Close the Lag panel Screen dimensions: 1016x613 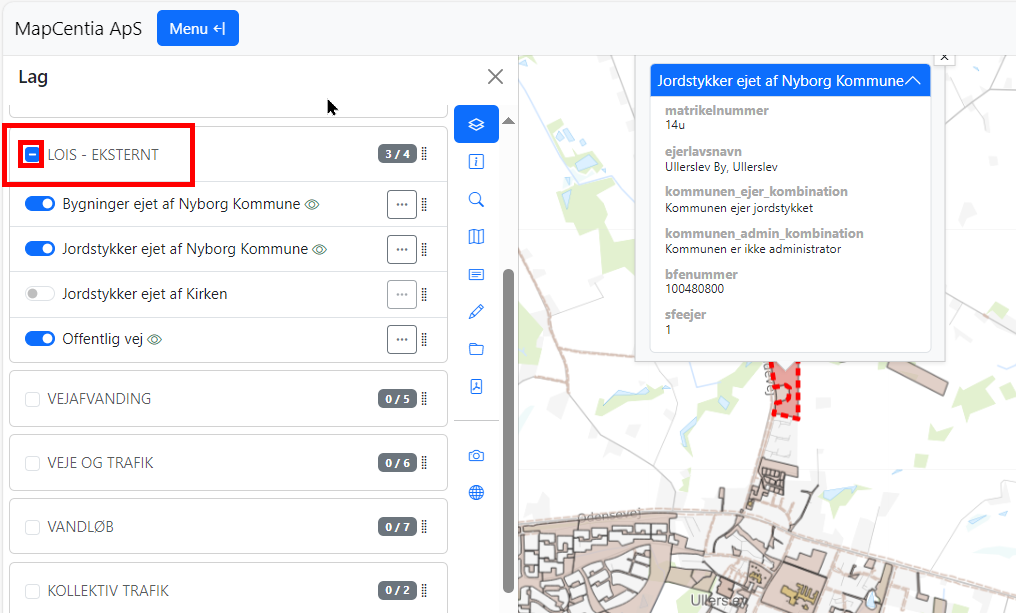click(495, 77)
